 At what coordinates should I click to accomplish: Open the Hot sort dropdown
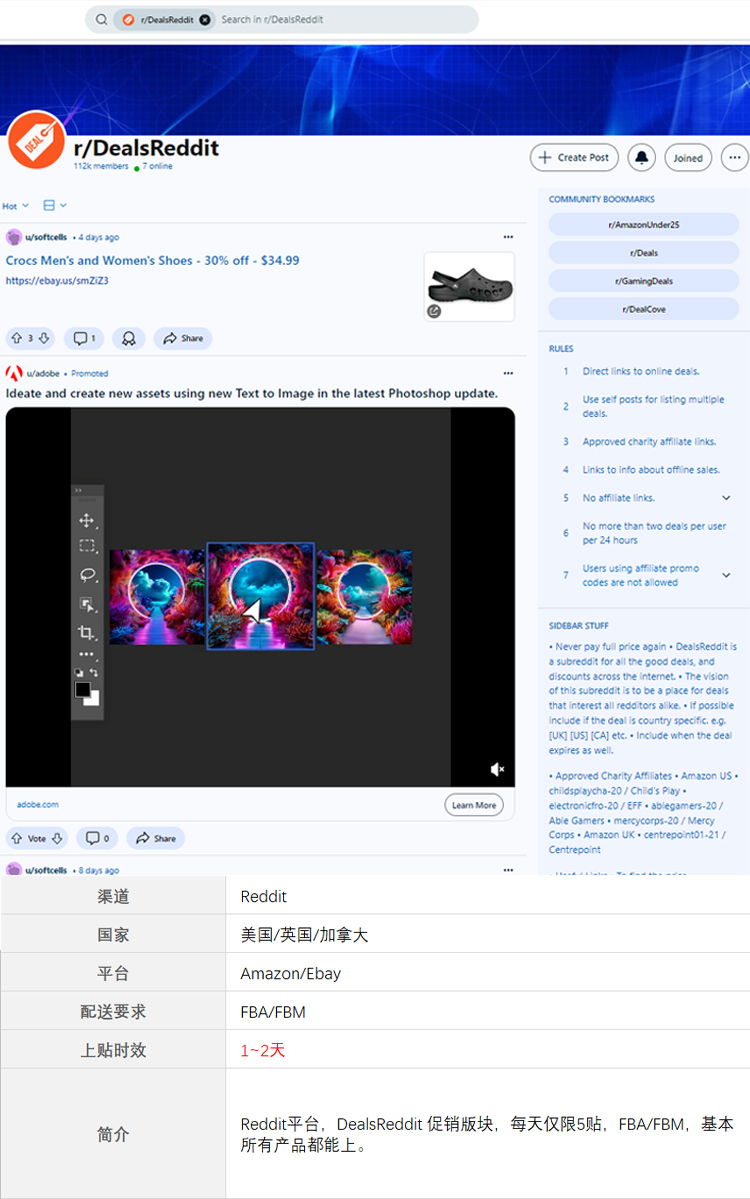[15, 206]
